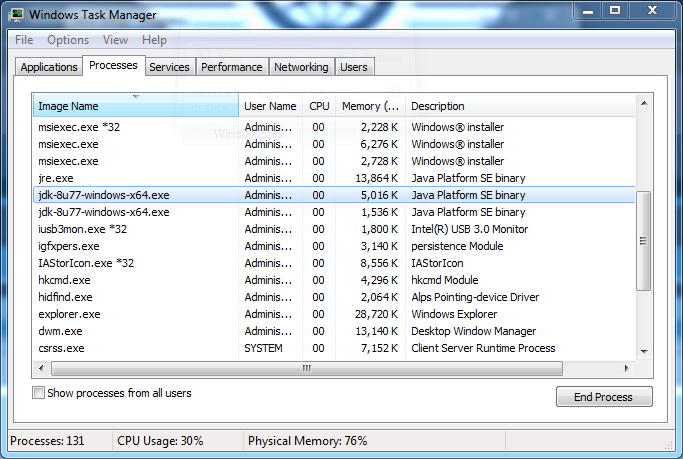Open the Performance tab
This screenshot has height=459, width=683.
[x=232, y=67]
